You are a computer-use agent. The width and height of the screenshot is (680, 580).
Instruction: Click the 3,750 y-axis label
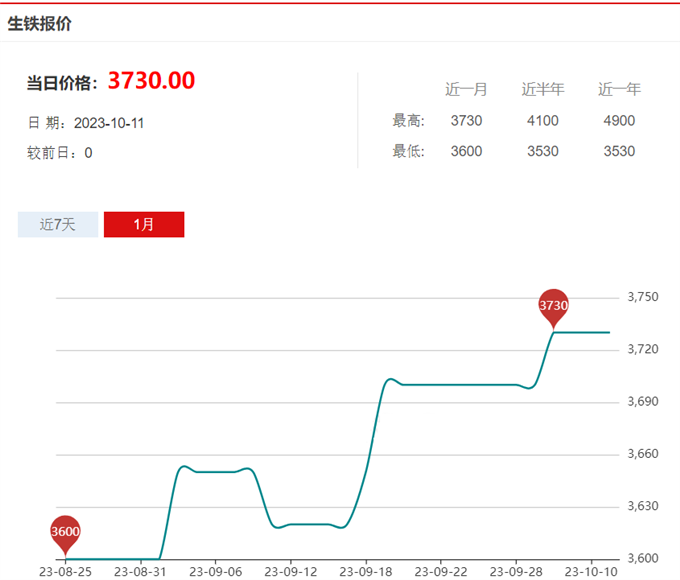pos(643,297)
